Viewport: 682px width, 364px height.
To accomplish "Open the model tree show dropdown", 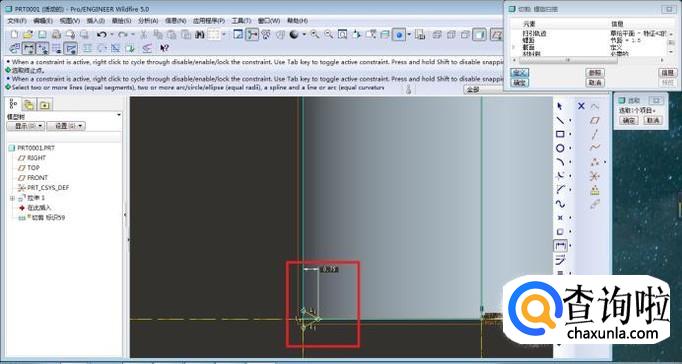I will tap(26, 126).
